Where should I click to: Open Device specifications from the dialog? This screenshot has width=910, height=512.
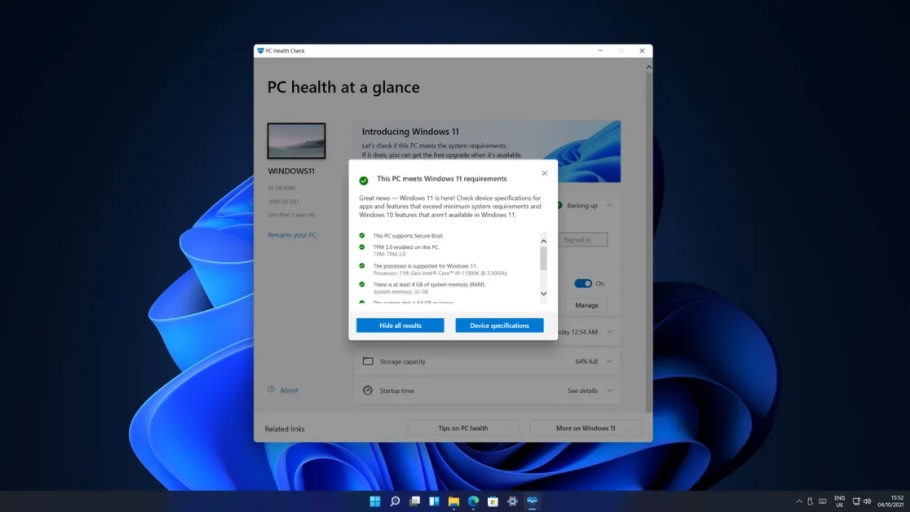tap(499, 325)
